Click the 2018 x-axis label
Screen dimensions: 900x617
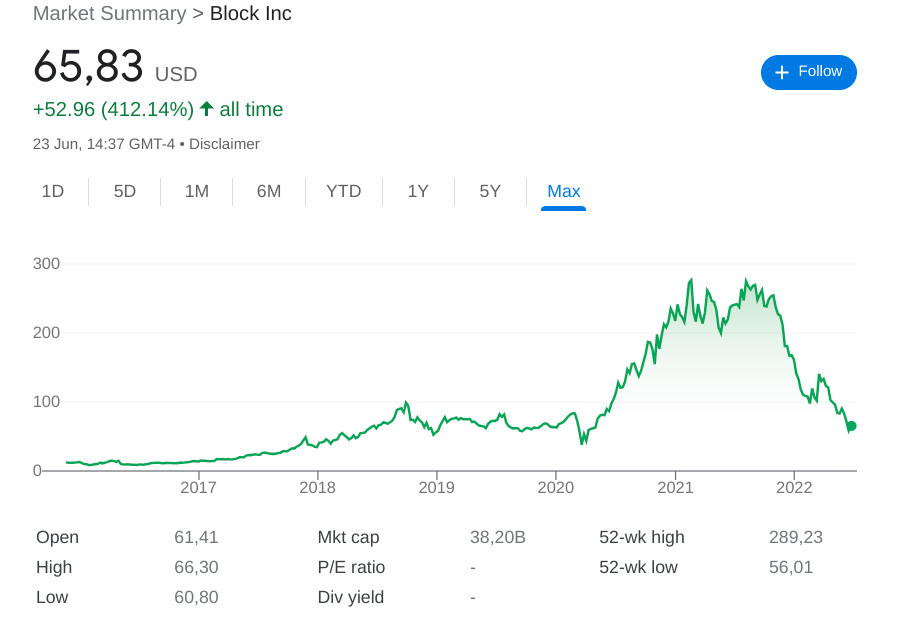[x=318, y=488]
